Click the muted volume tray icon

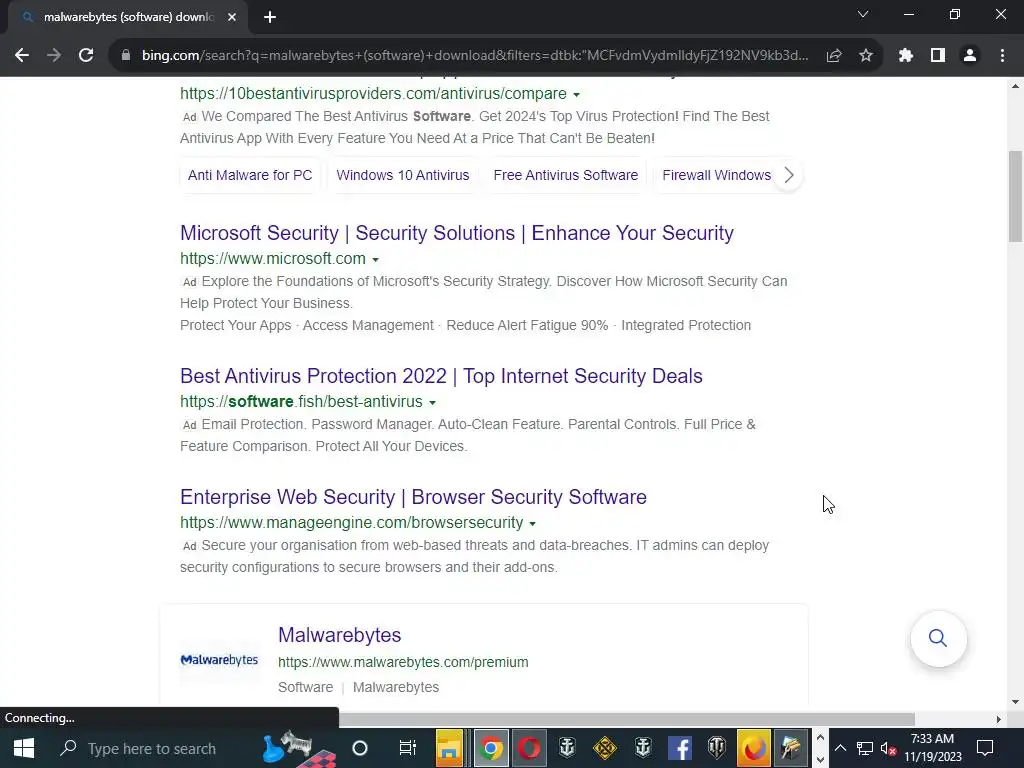coord(888,748)
